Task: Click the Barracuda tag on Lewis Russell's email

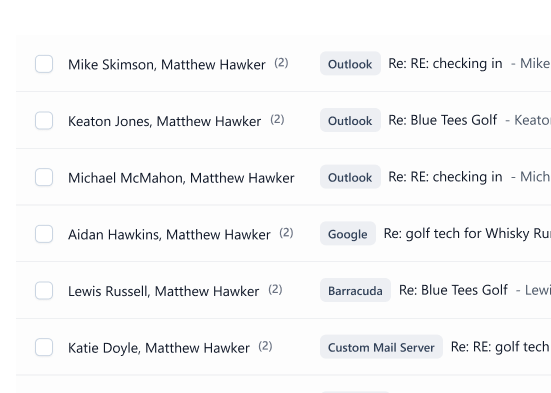Action: (x=355, y=290)
